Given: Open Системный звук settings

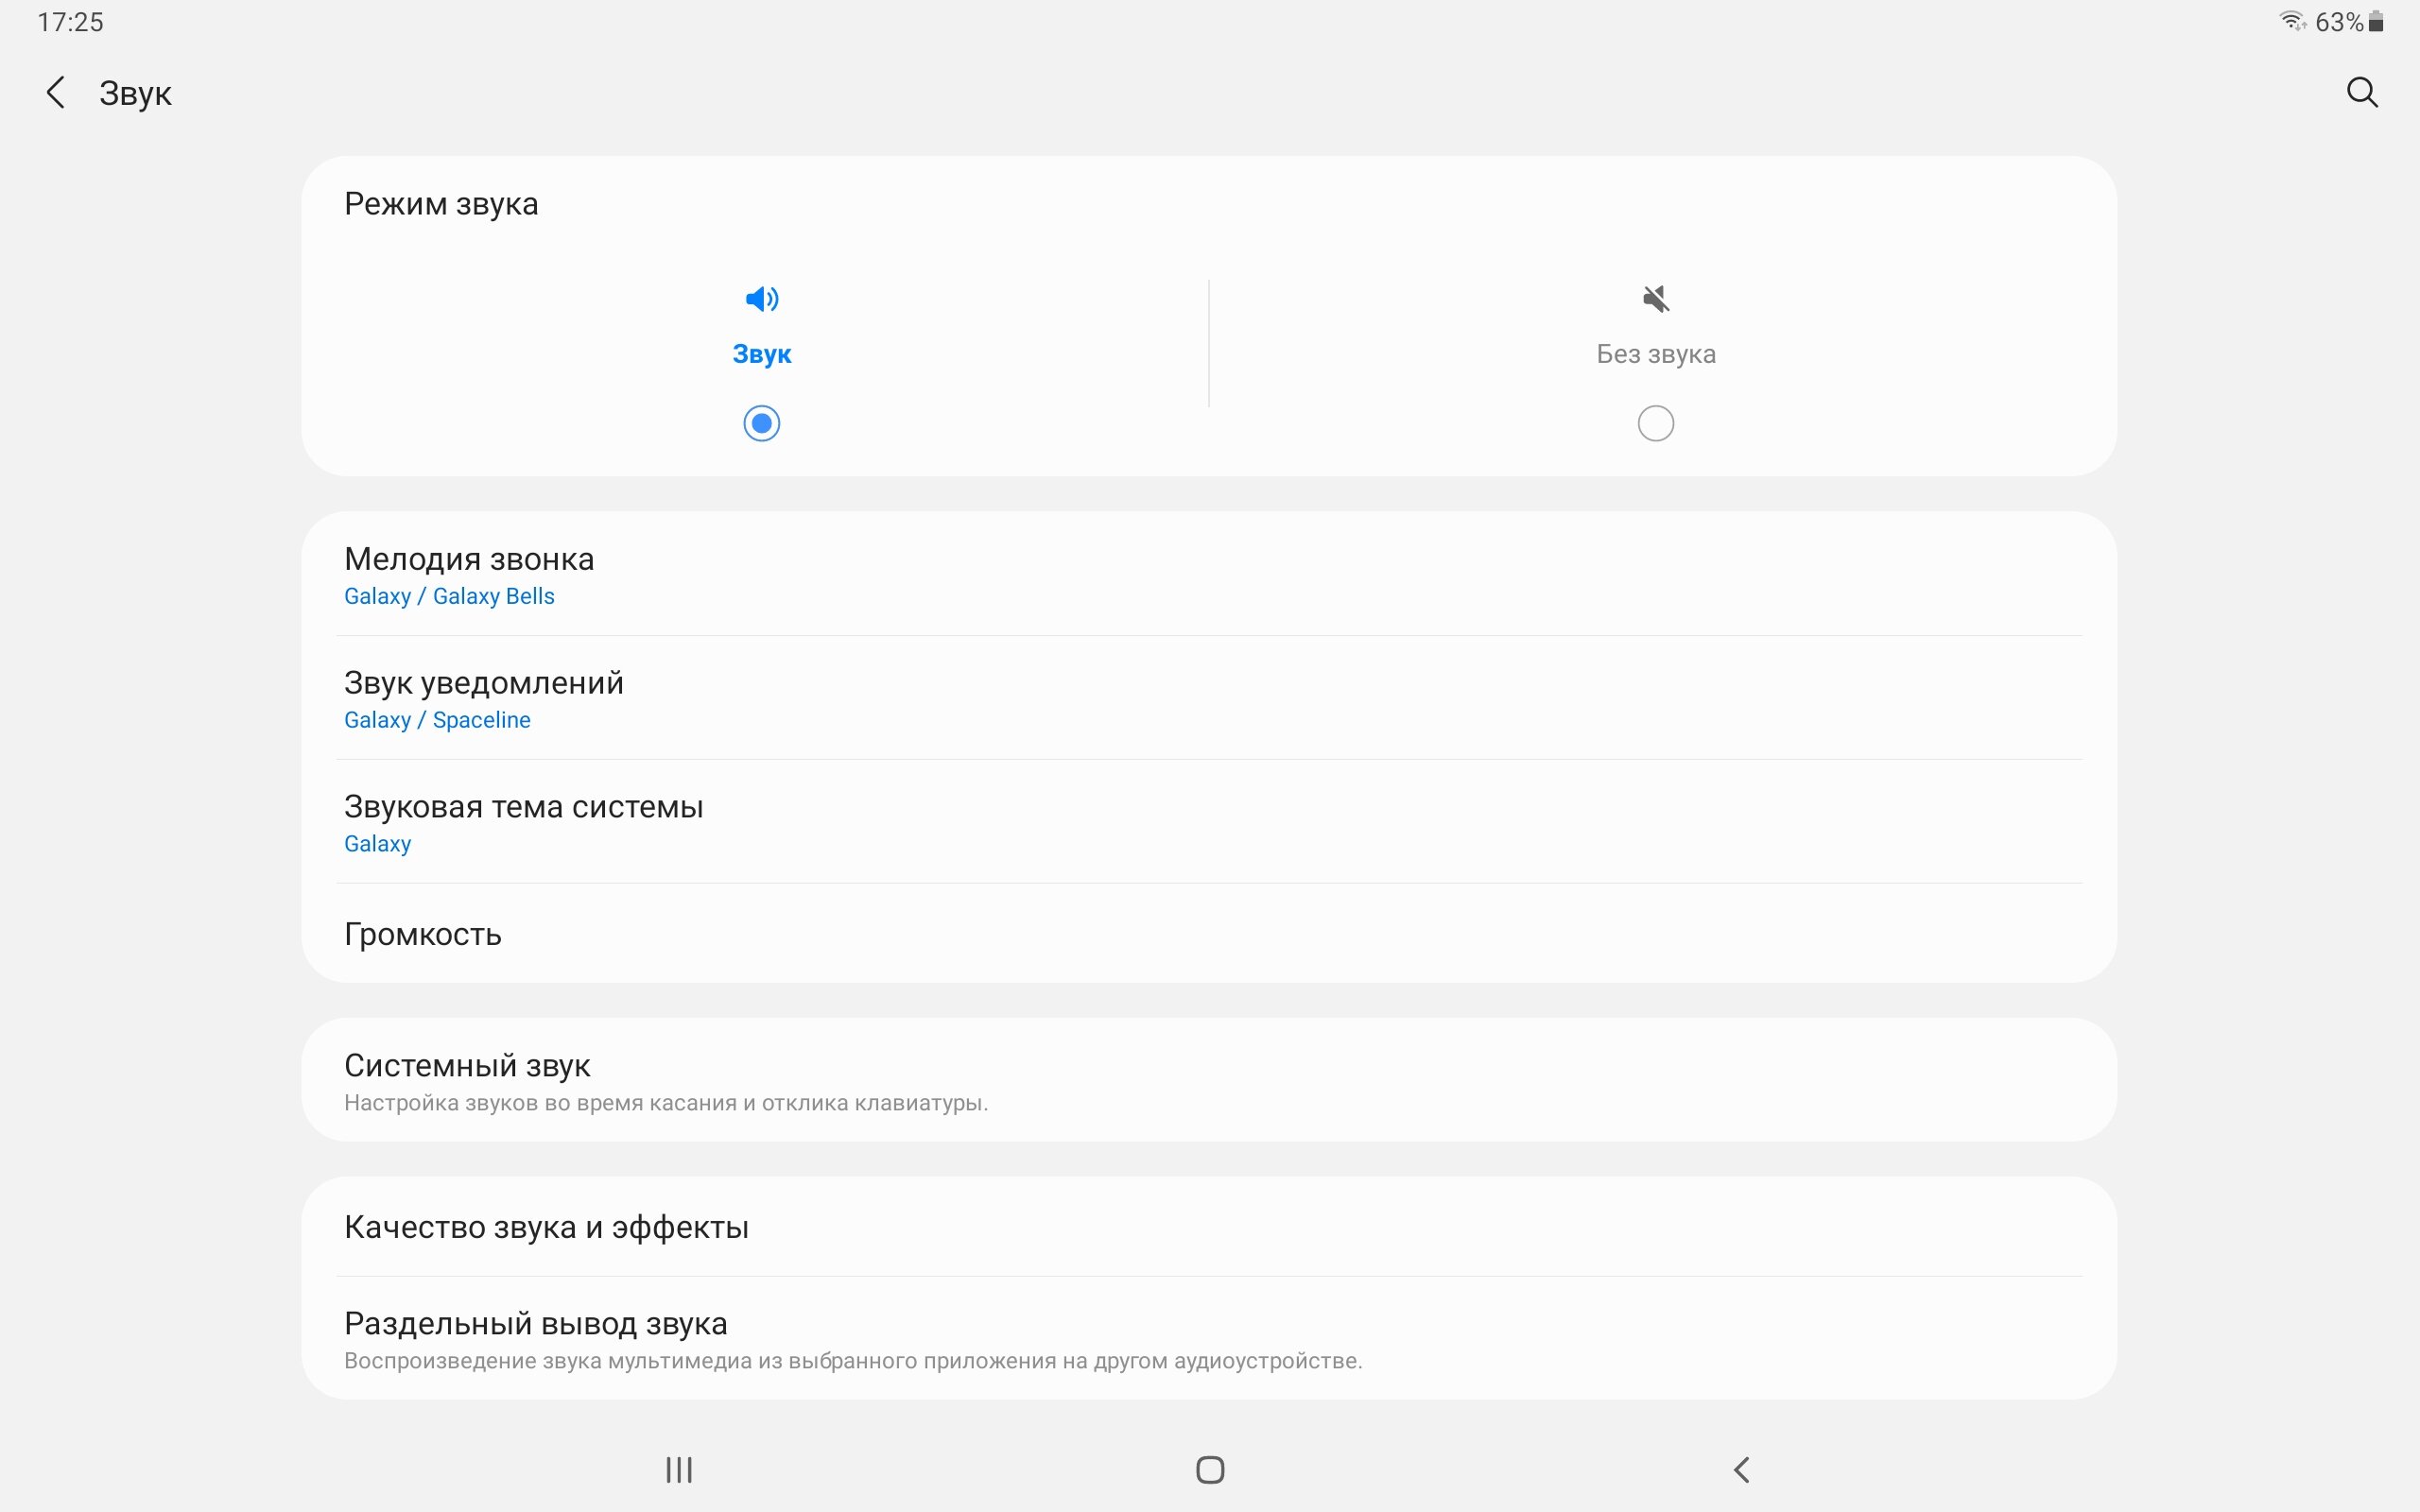Looking at the screenshot, I should click(1209, 1080).
